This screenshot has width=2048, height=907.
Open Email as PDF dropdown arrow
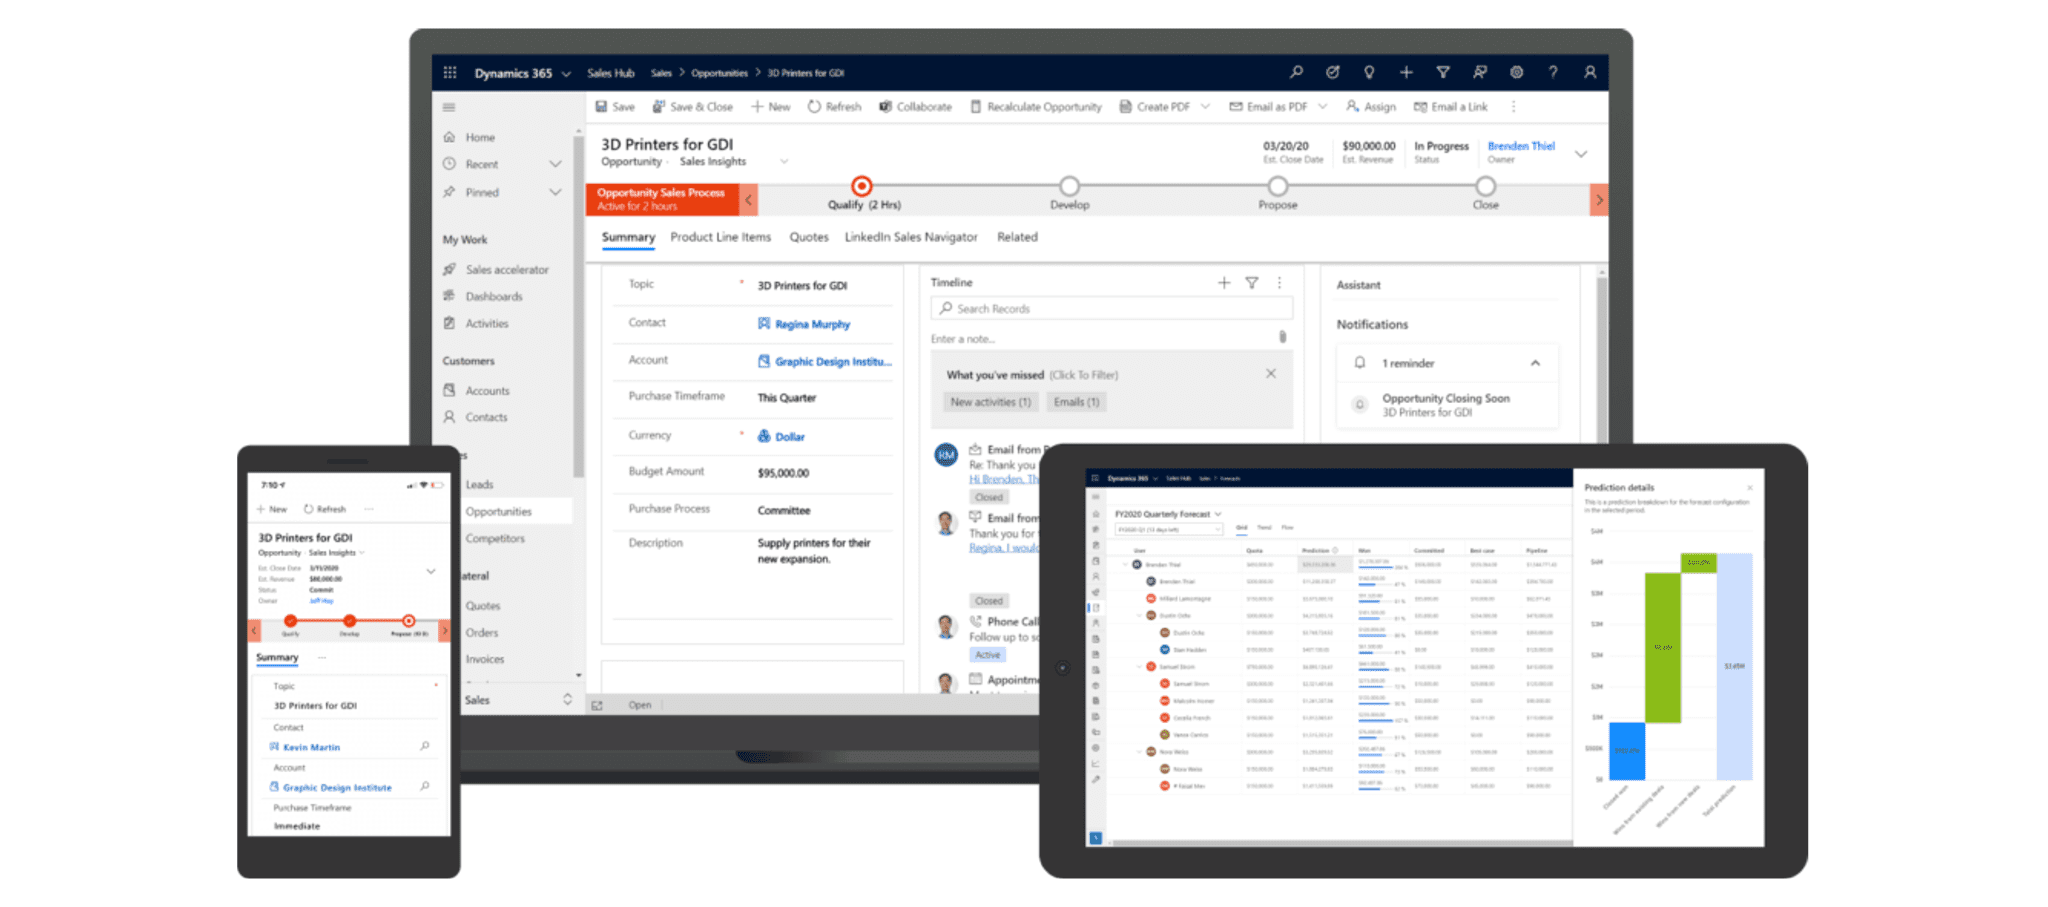click(1323, 107)
